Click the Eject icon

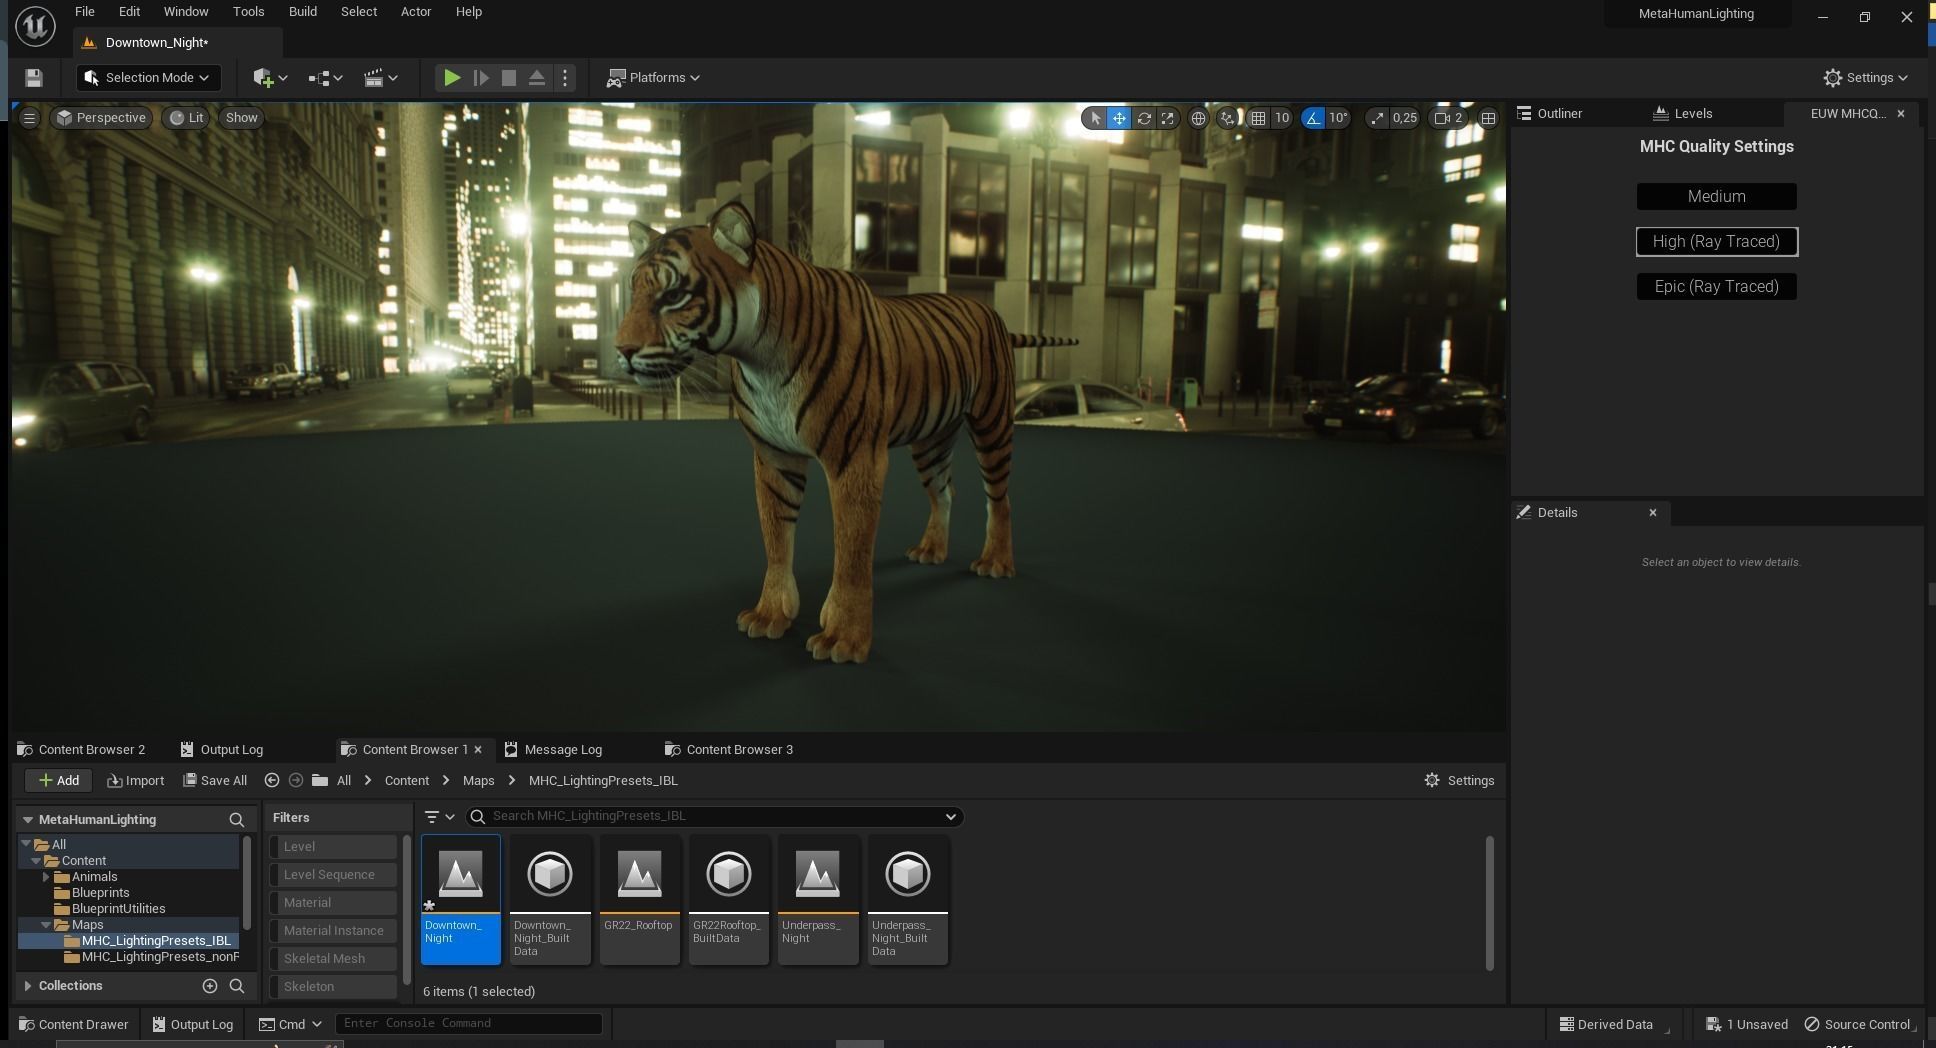tap(537, 78)
